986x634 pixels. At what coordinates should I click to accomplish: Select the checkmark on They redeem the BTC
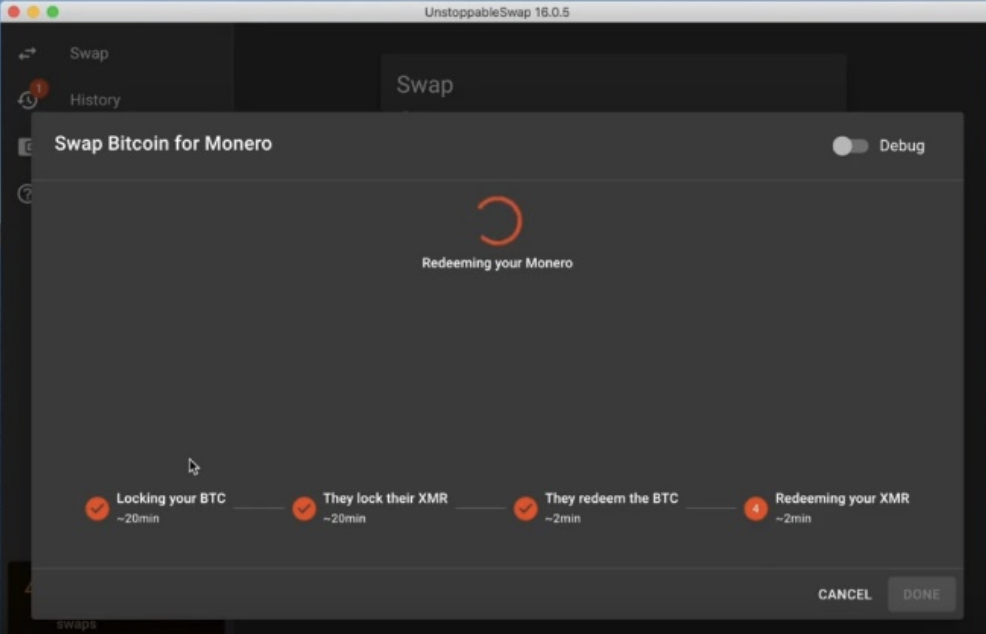pyautogui.click(x=526, y=508)
